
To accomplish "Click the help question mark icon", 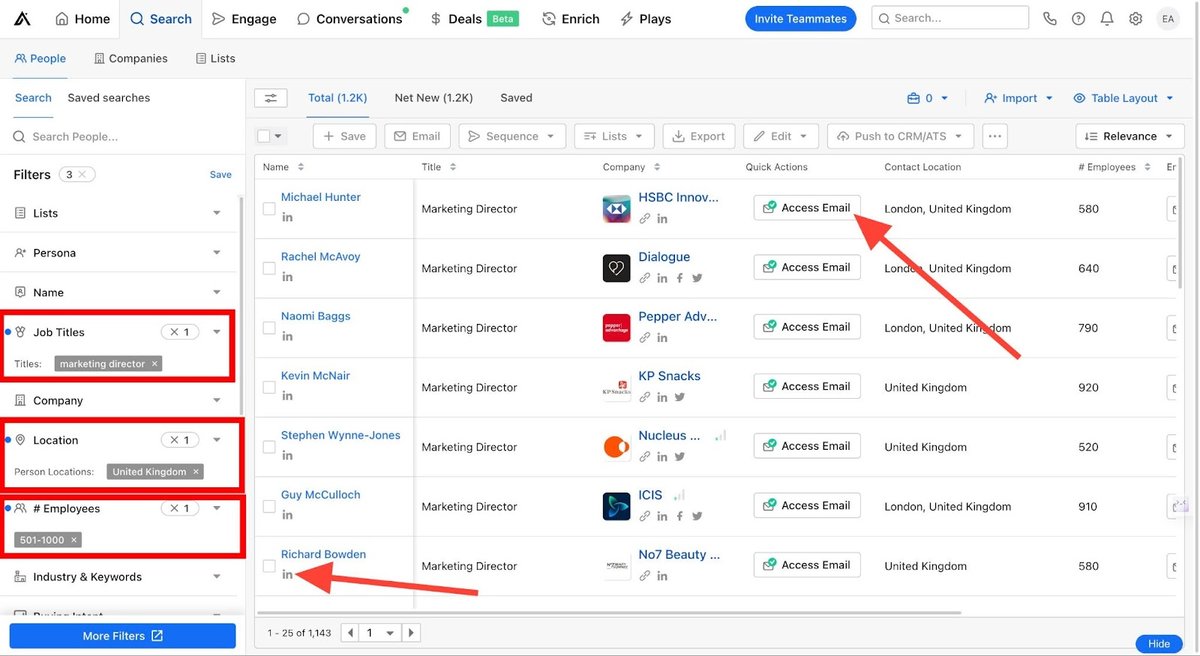I will coord(1078,17).
